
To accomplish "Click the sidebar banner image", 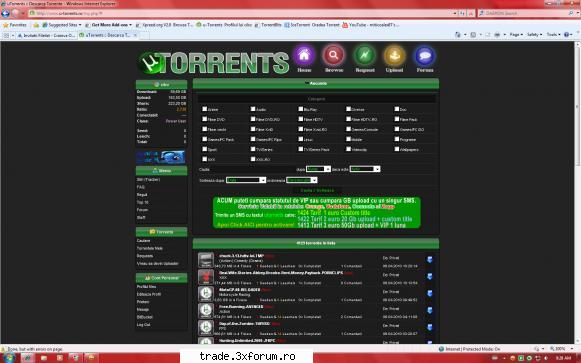I will [161, 157].
